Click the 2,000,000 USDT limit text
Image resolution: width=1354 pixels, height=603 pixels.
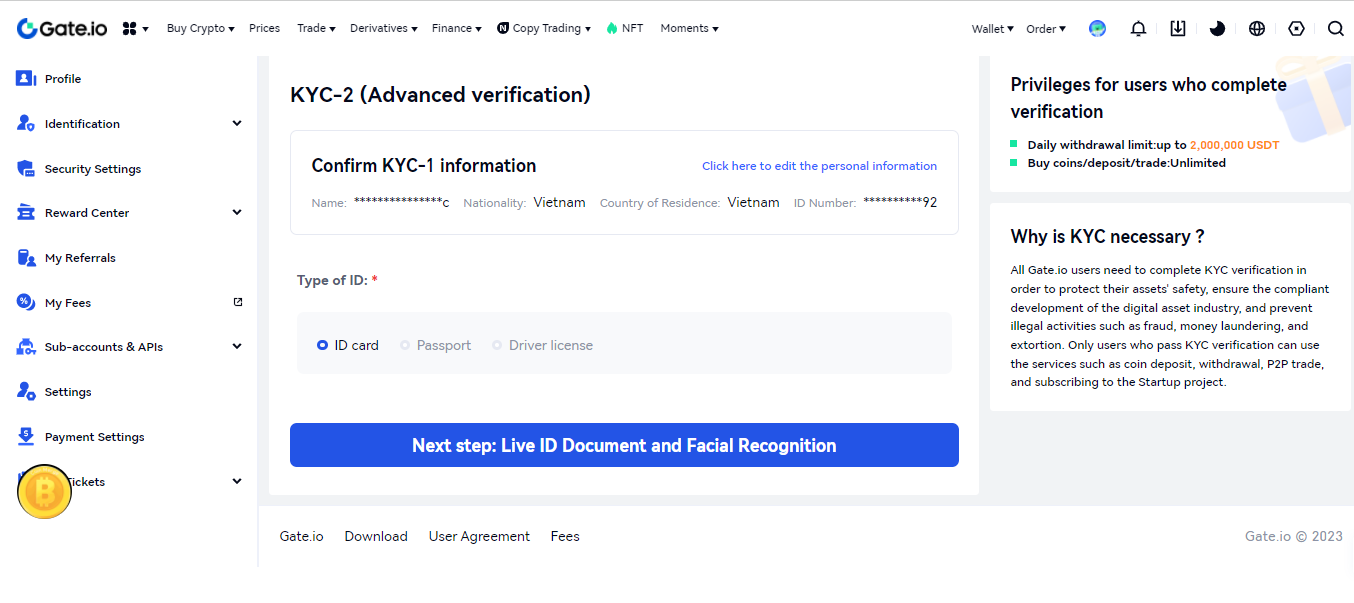coord(1234,145)
